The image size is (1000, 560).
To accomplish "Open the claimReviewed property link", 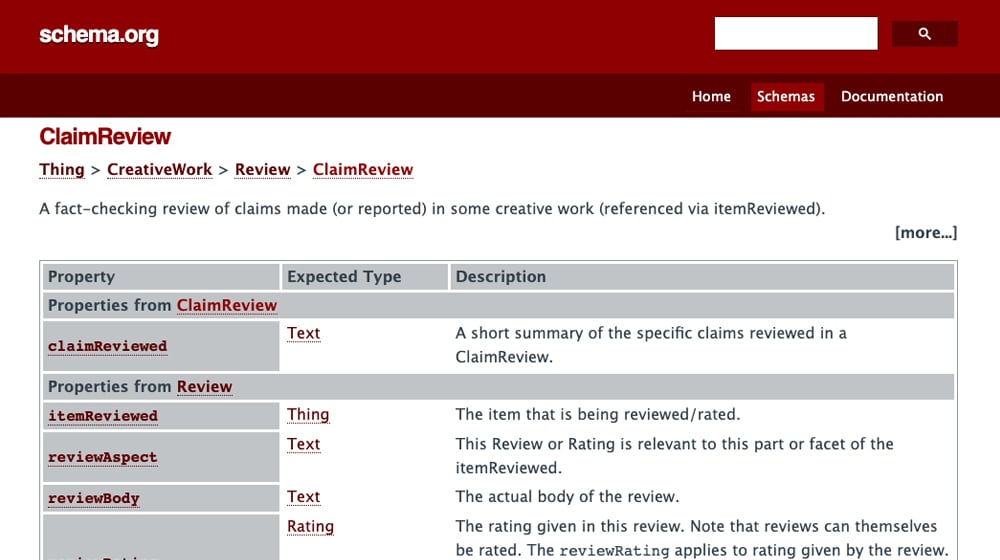I will 107,346.
